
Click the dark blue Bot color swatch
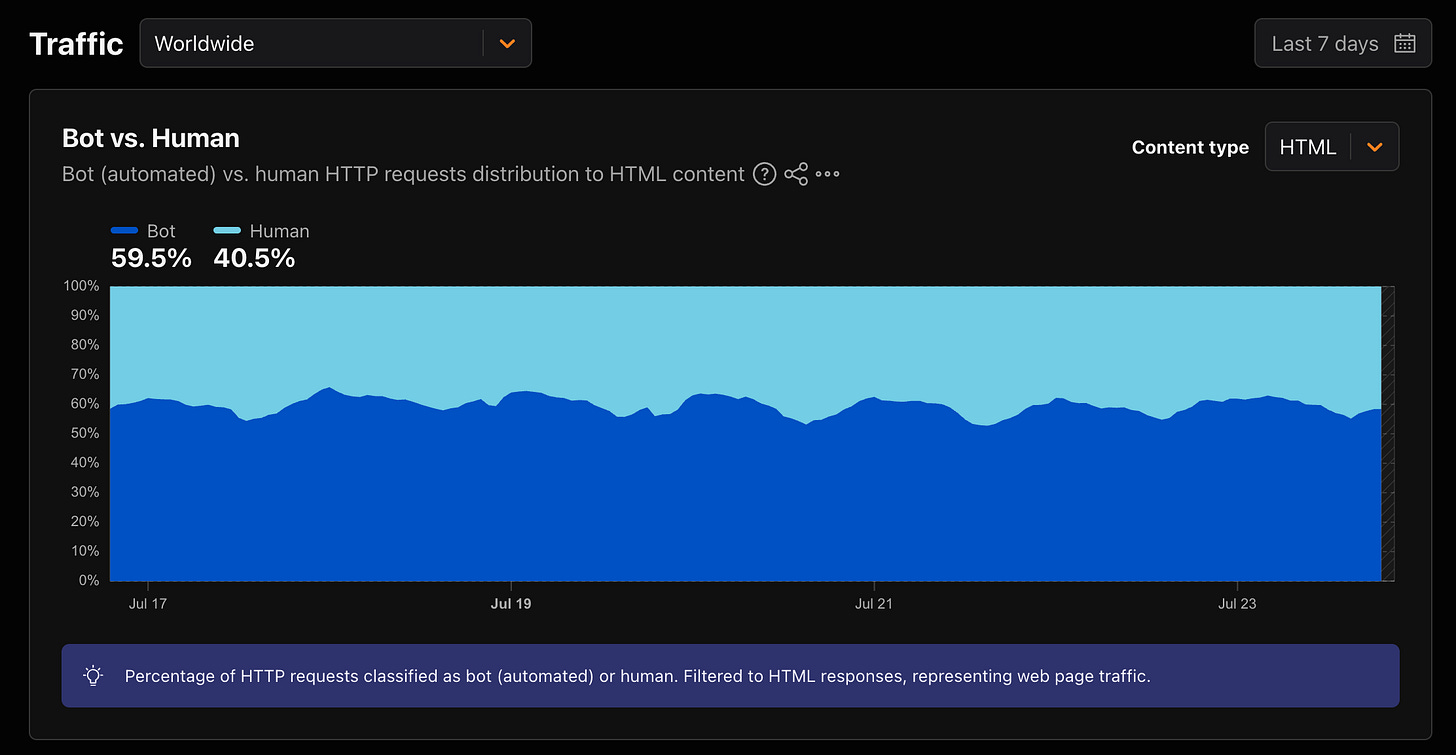(124, 231)
